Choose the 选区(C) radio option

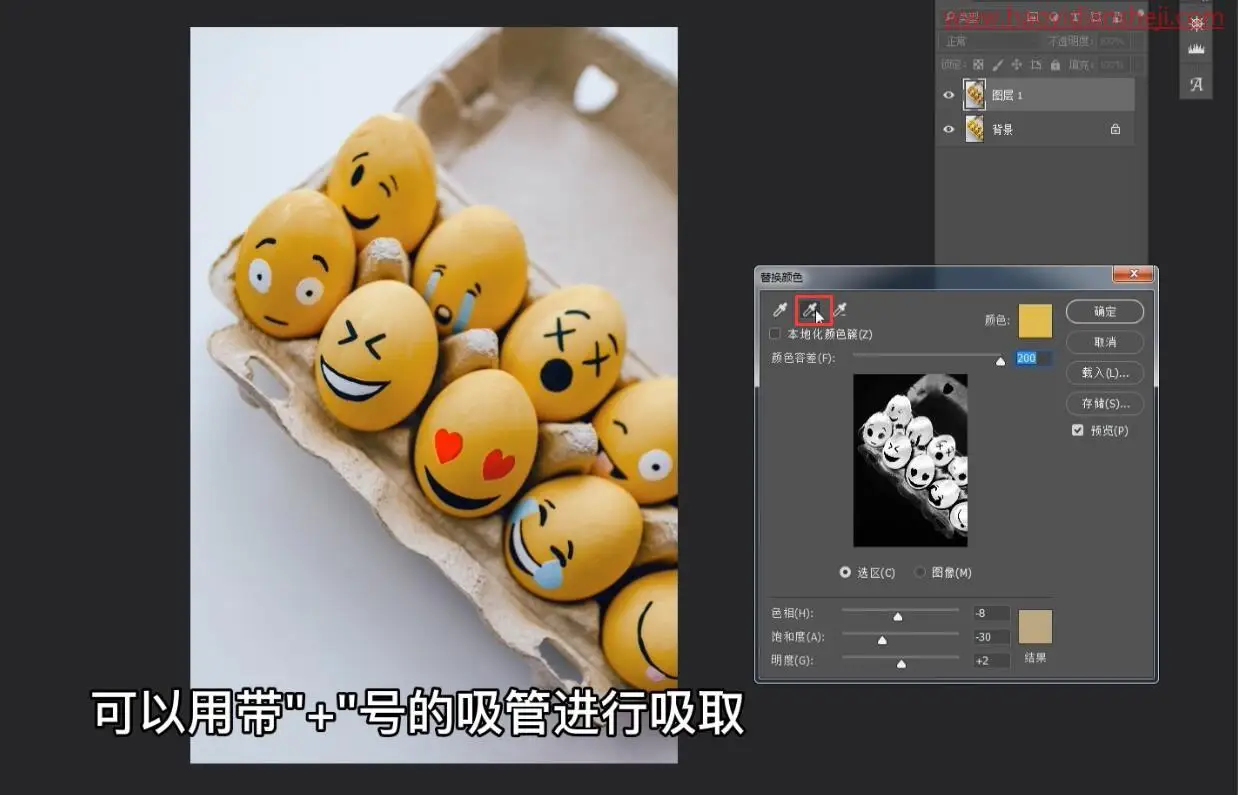click(845, 572)
